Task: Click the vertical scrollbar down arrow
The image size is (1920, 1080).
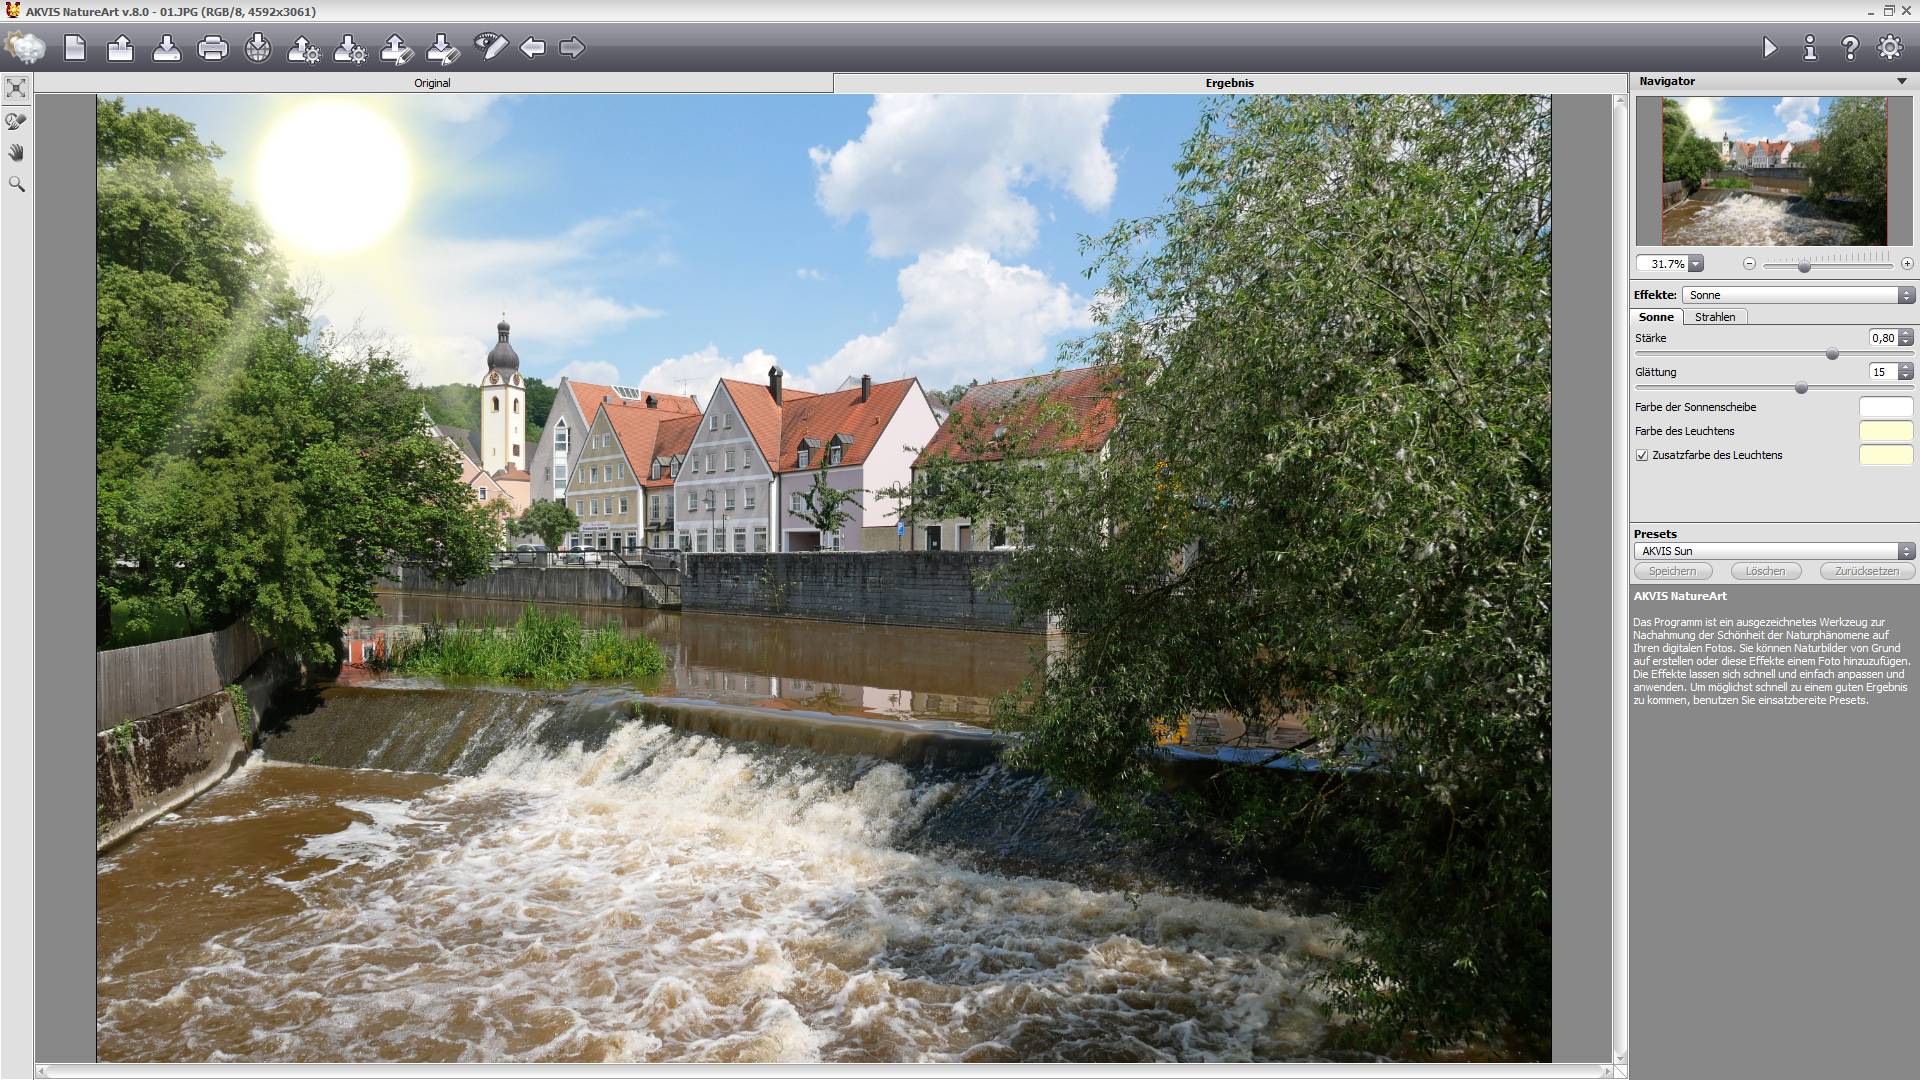Action: click(1621, 1058)
